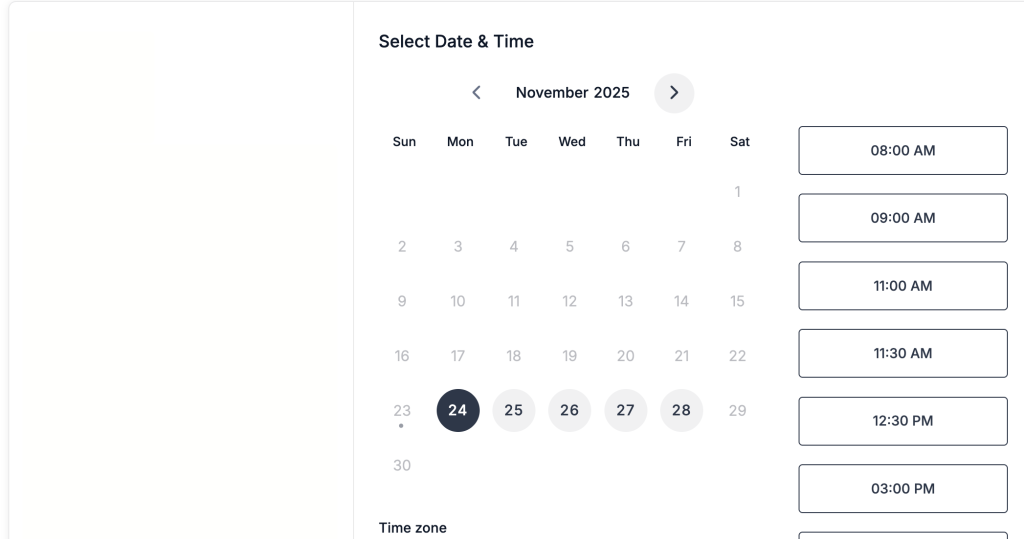
Task: Advance to the next month
Action: coord(674,93)
